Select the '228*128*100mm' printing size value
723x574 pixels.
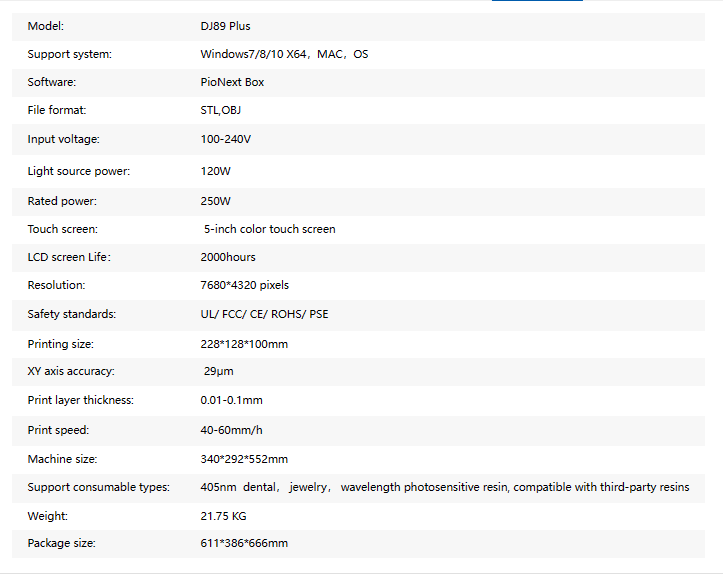pos(244,344)
